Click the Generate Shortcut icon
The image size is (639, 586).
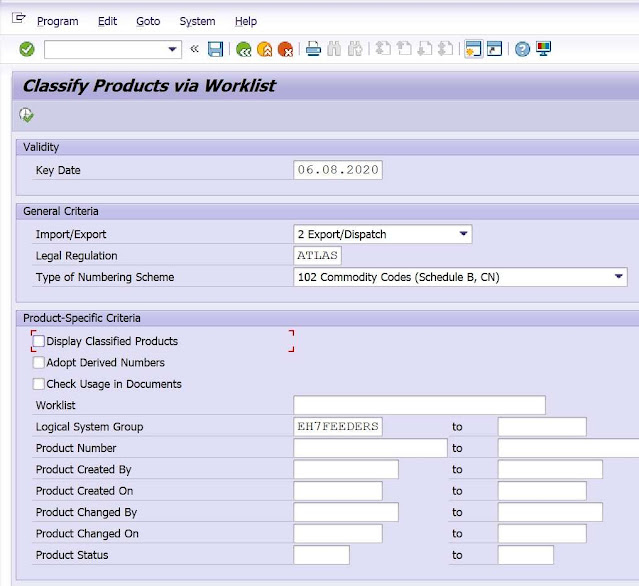(494, 49)
